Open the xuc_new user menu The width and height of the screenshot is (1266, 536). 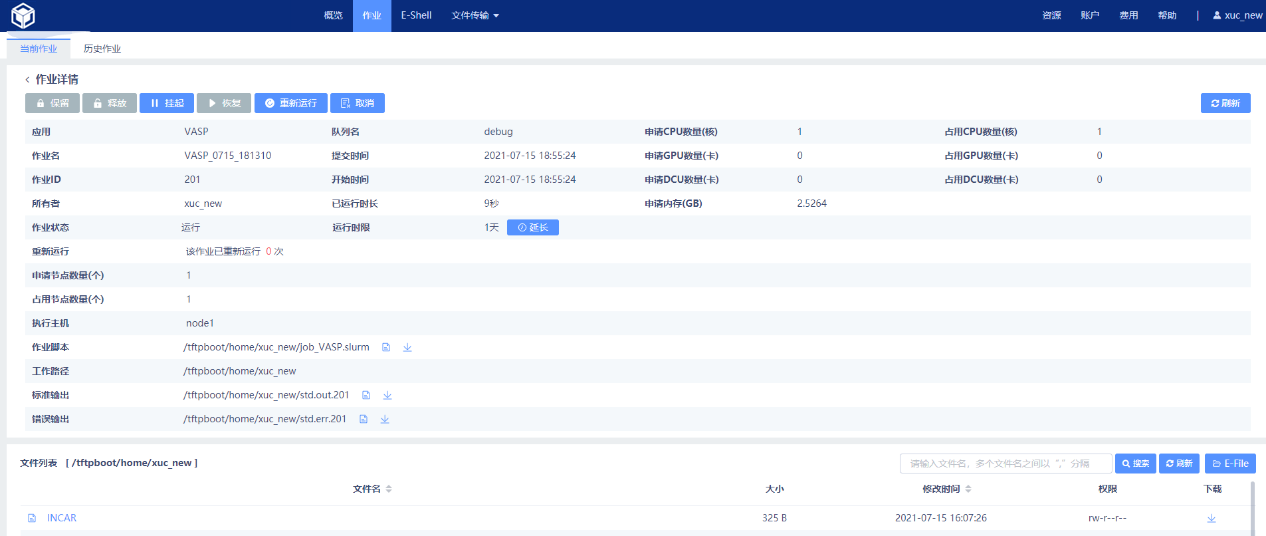pos(1237,16)
